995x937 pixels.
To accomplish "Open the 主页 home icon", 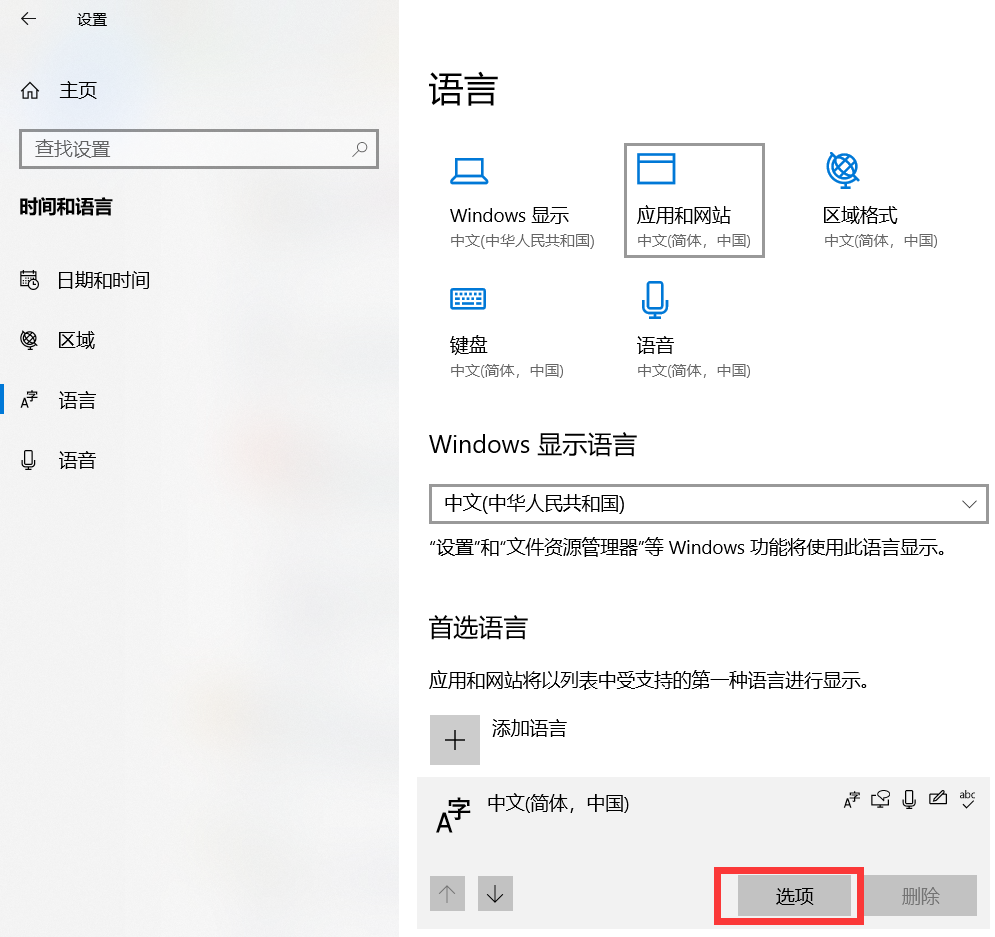I will click(x=30, y=91).
